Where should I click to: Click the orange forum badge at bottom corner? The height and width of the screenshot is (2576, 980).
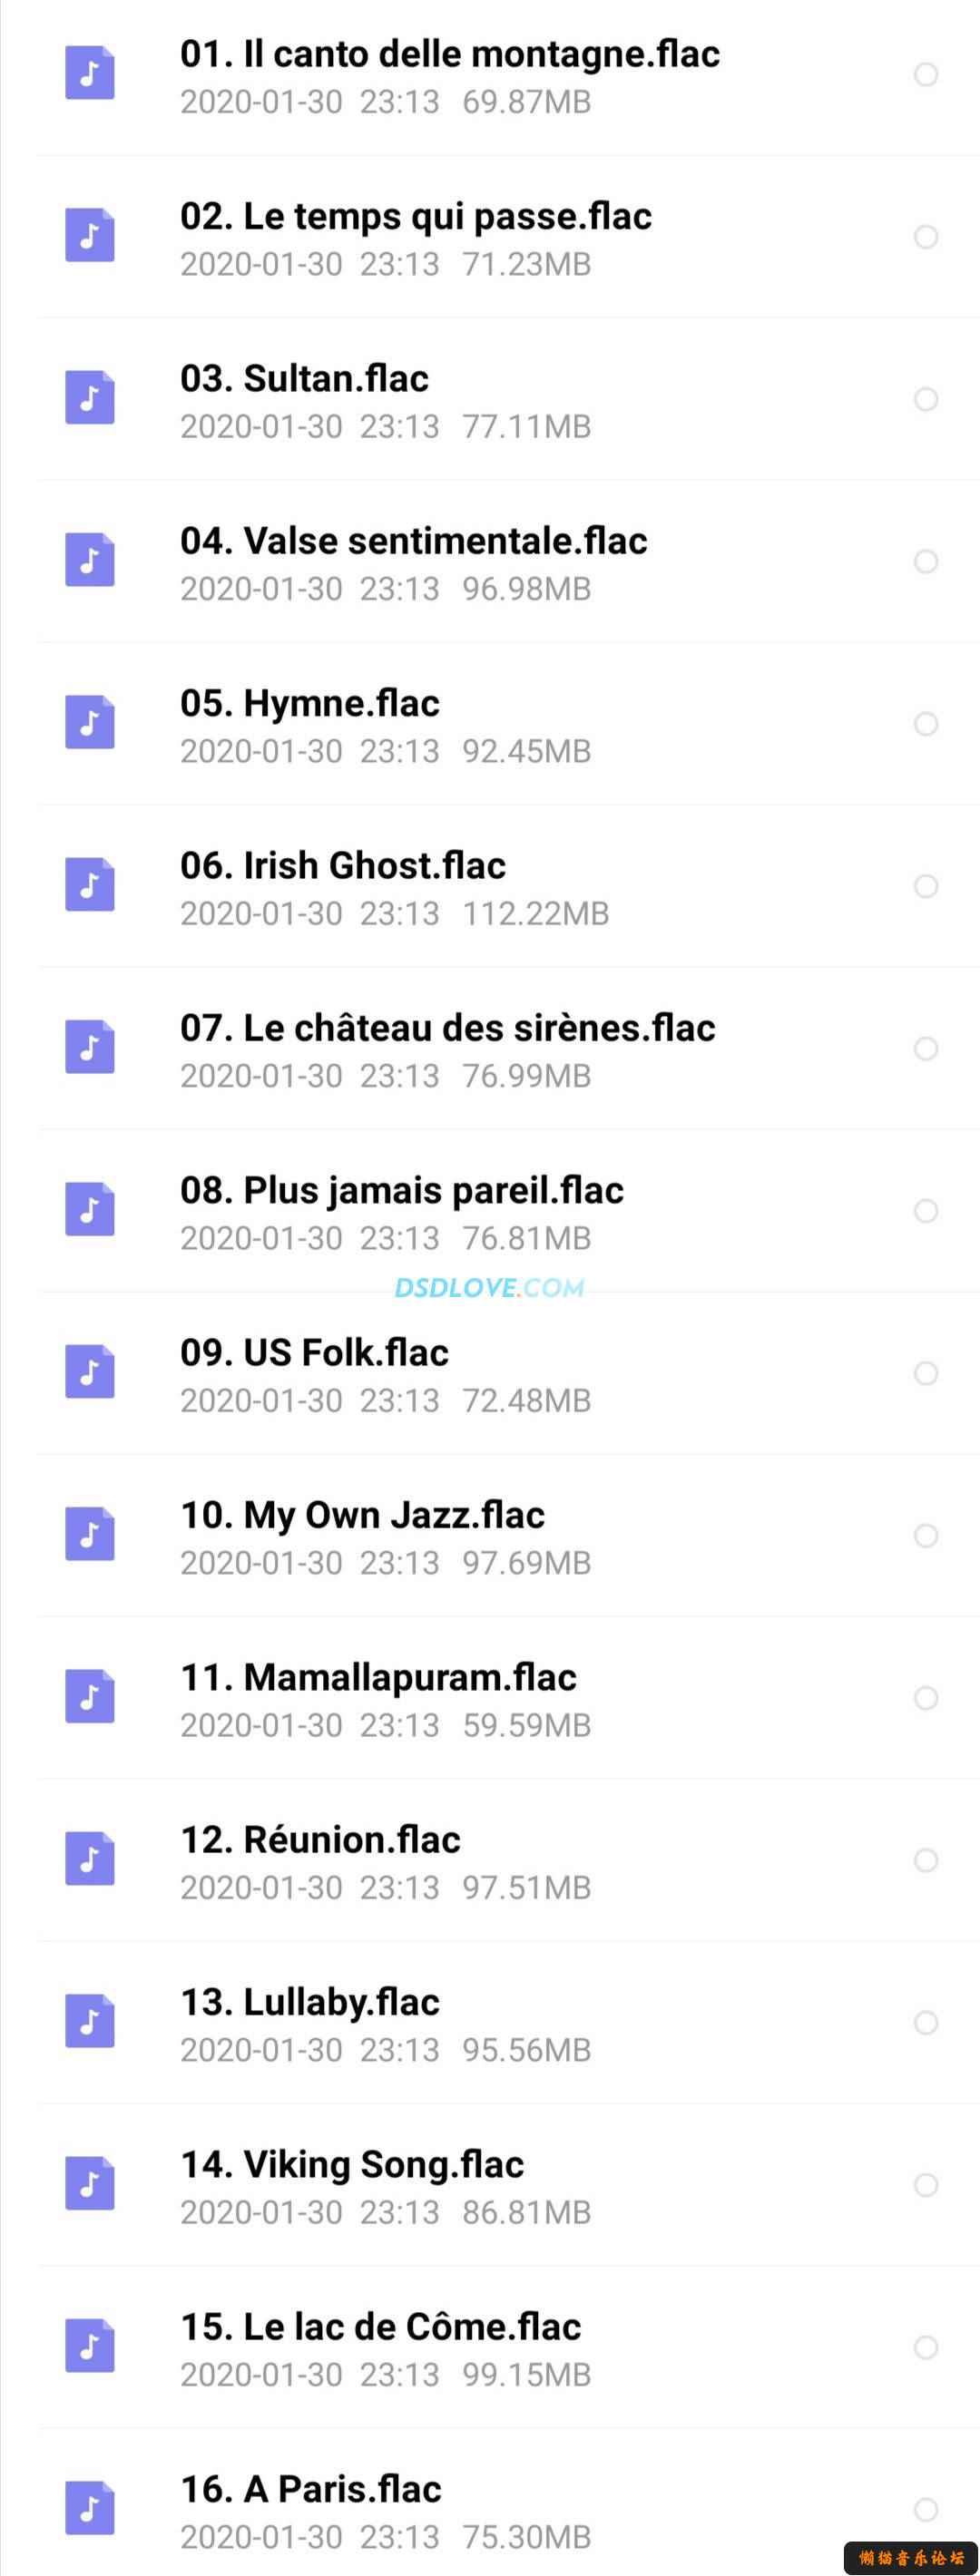pyautogui.click(x=911, y=2557)
